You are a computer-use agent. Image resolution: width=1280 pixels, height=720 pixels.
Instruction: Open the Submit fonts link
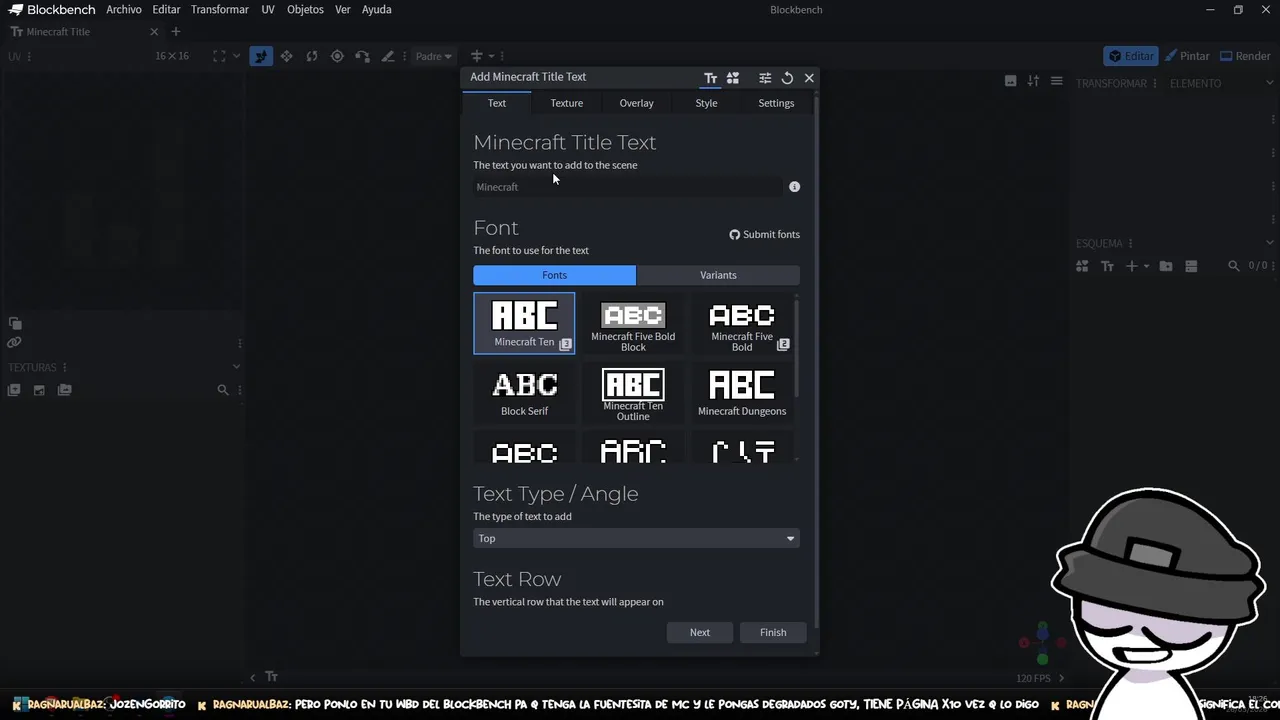(764, 235)
